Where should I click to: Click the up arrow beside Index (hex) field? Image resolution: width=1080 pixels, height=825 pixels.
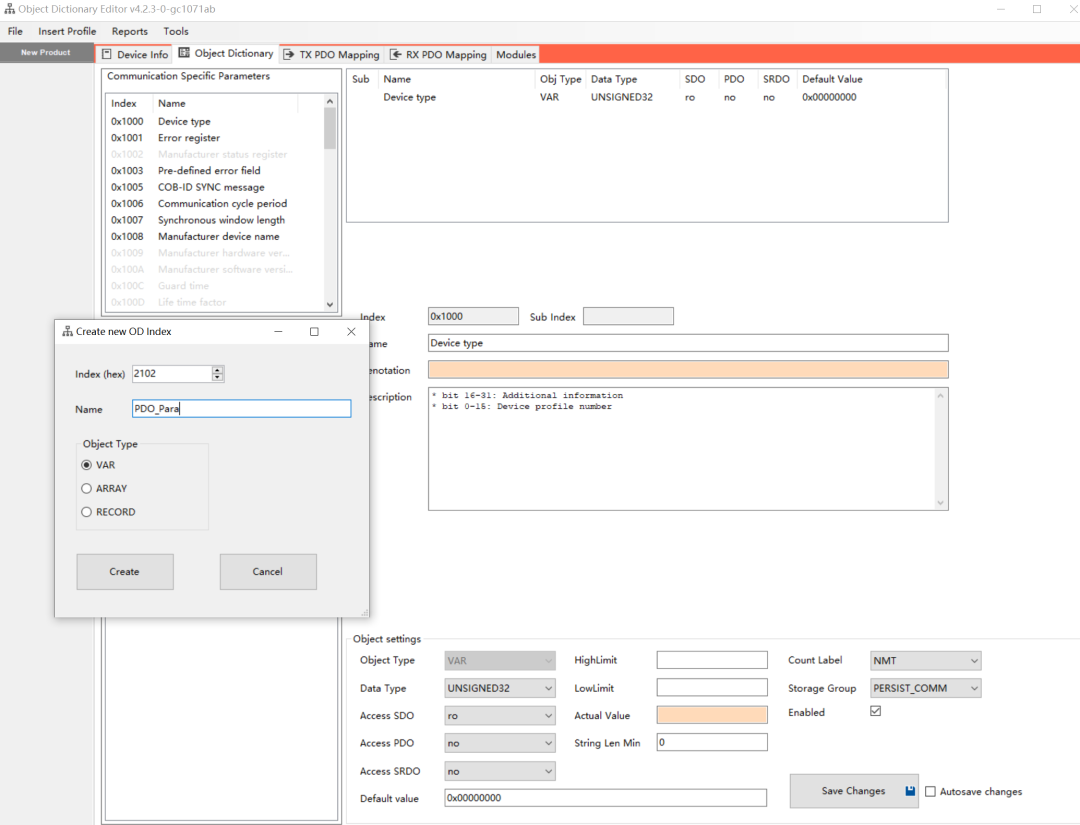(217, 369)
